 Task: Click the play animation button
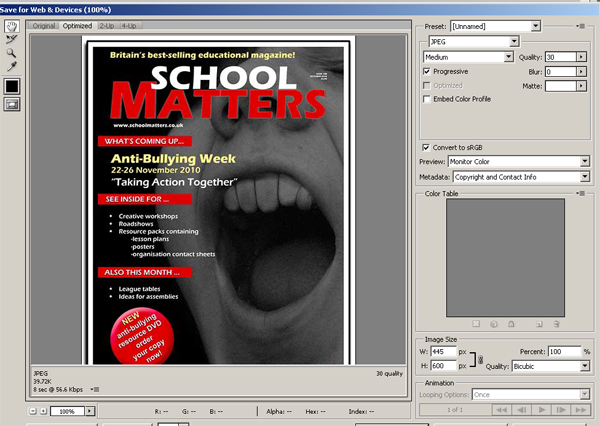[541, 410]
